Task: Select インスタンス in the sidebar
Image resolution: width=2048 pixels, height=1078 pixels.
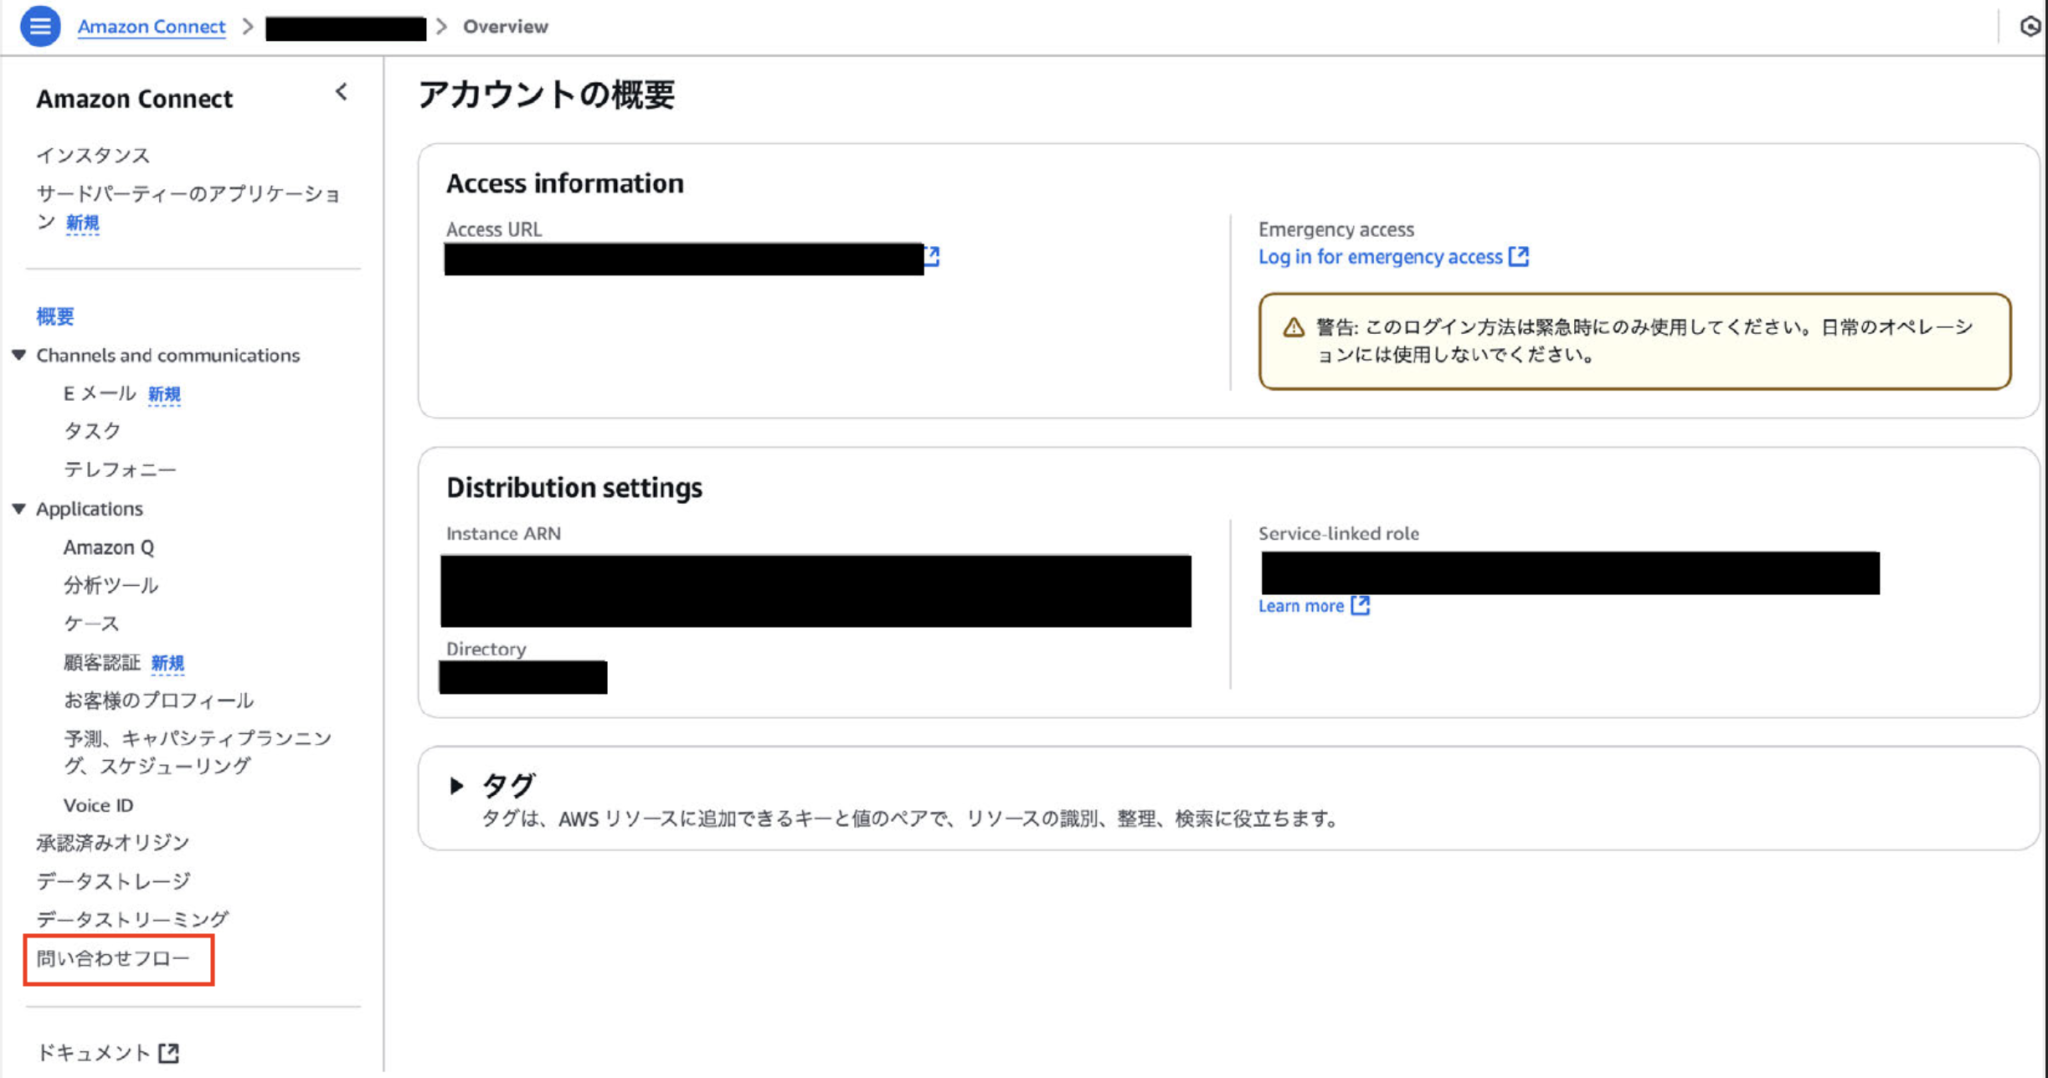Action: (93, 155)
